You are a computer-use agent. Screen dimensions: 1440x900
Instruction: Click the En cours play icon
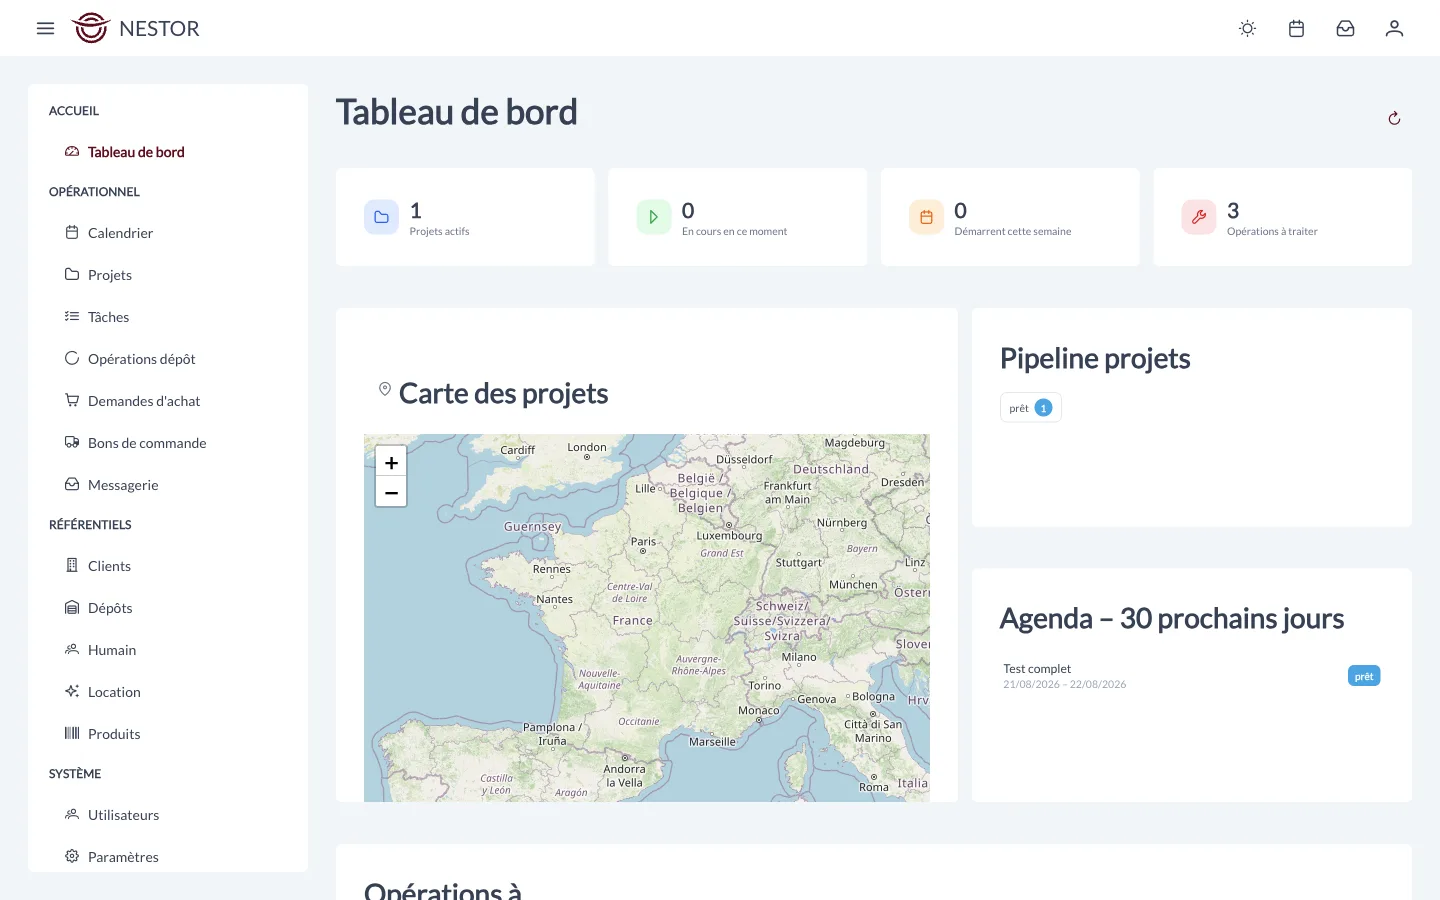click(654, 217)
